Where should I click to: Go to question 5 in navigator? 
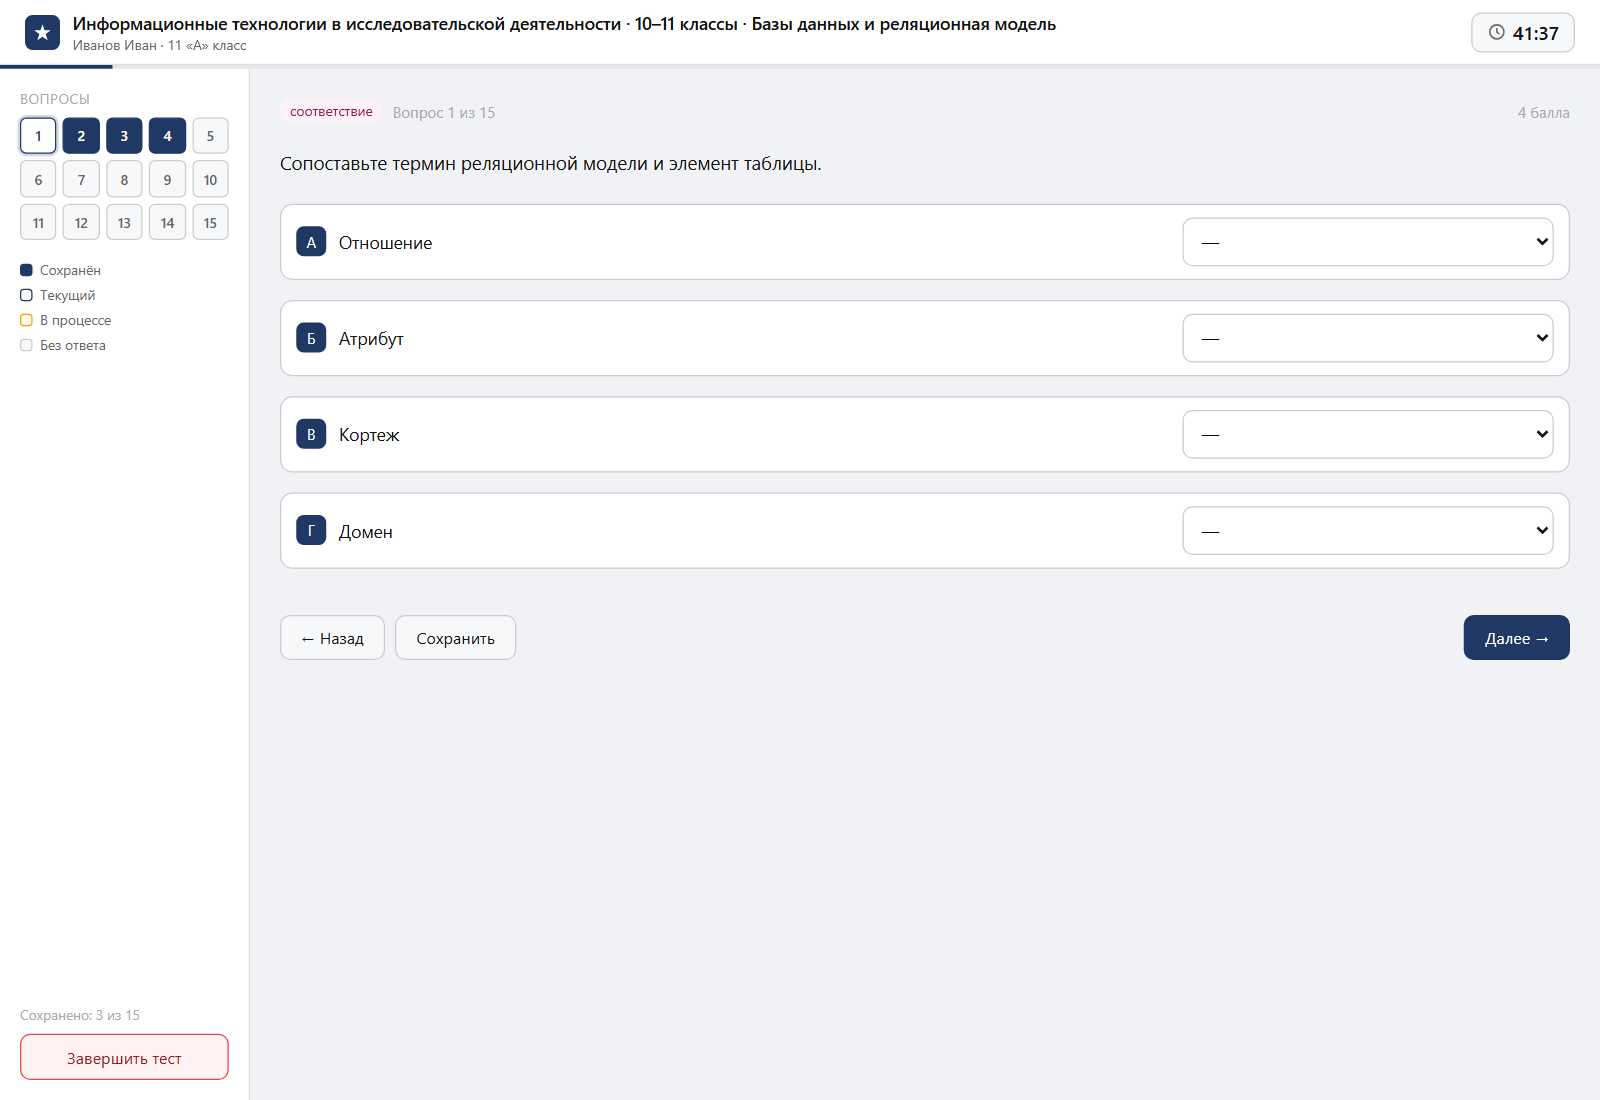(x=210, y=136)
